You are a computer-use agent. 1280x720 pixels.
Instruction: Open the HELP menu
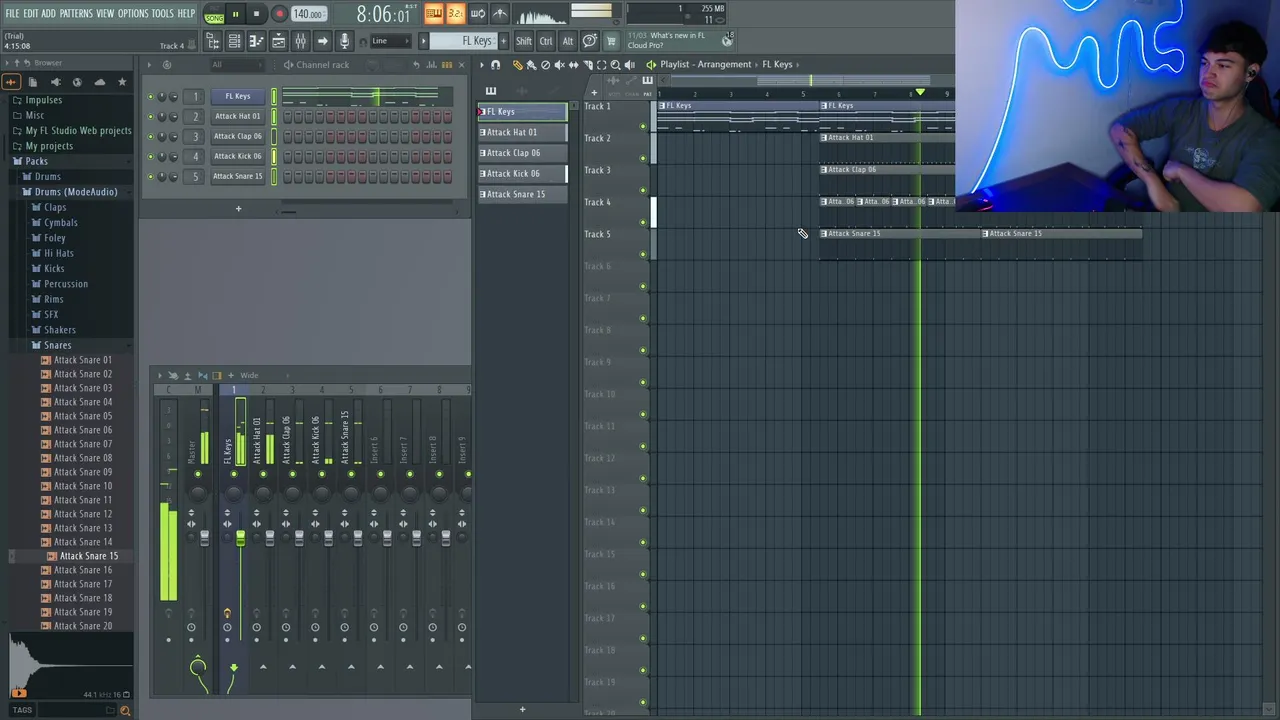[186, 13]
